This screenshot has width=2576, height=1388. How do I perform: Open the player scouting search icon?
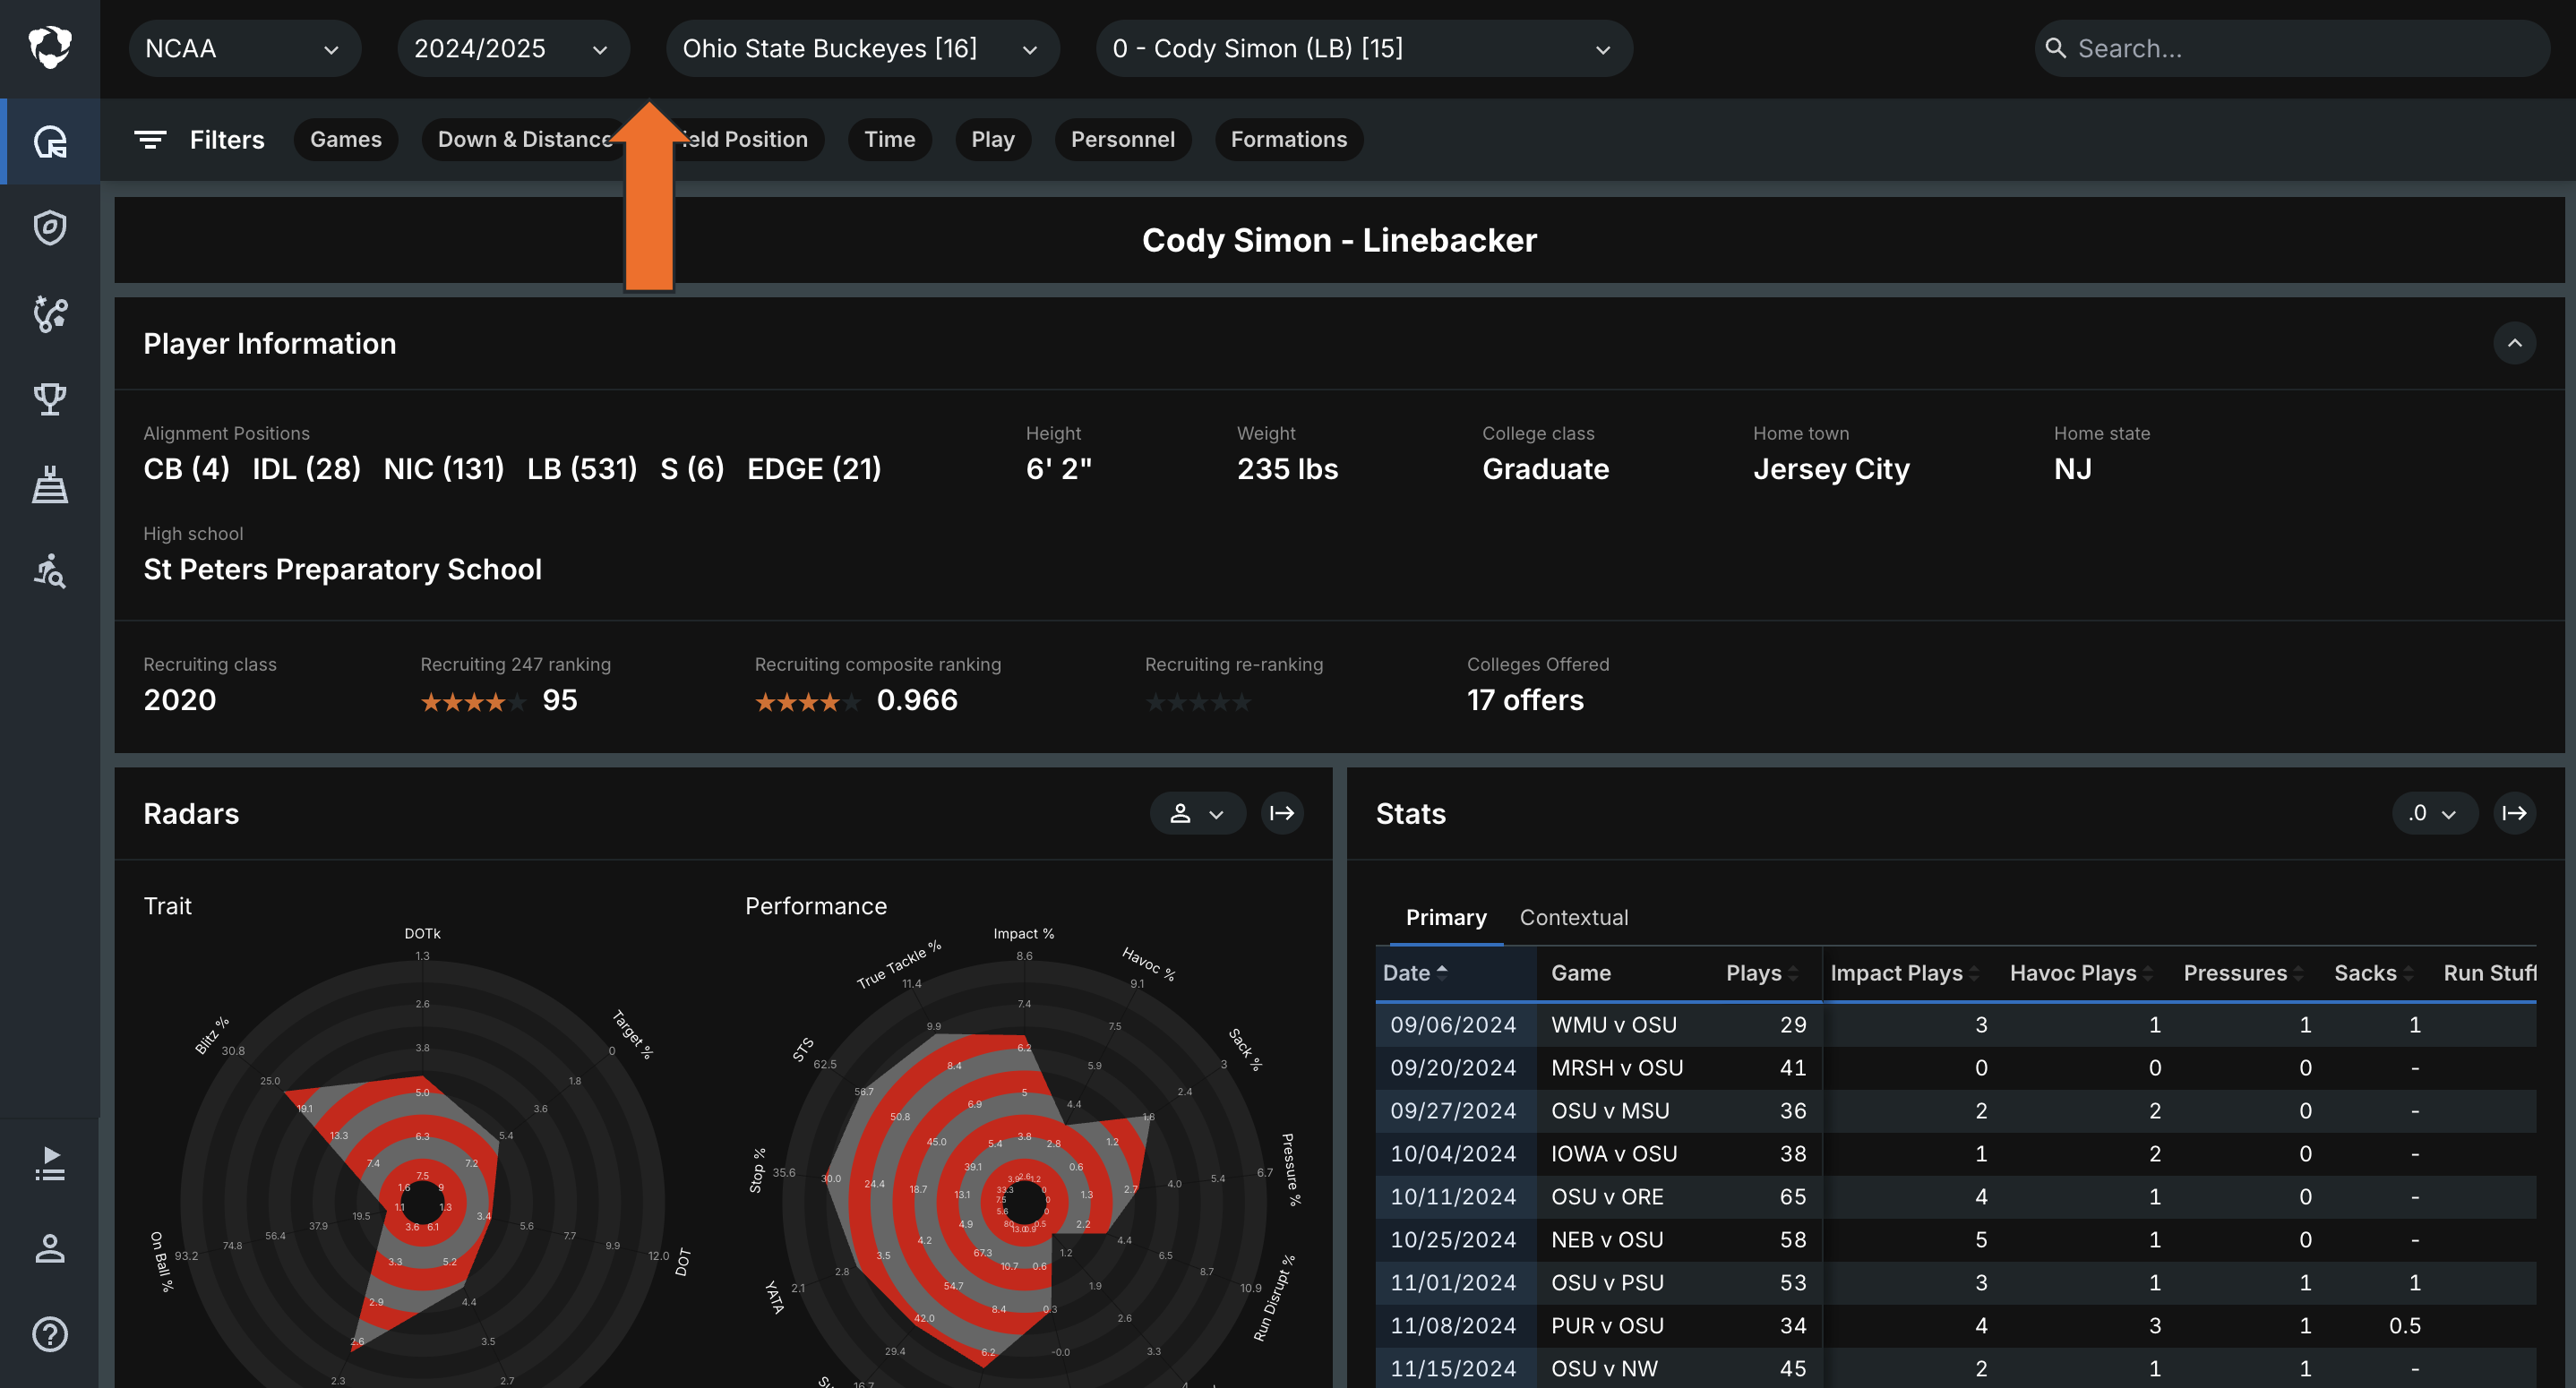pyautogui.click(x=50, y=571)
